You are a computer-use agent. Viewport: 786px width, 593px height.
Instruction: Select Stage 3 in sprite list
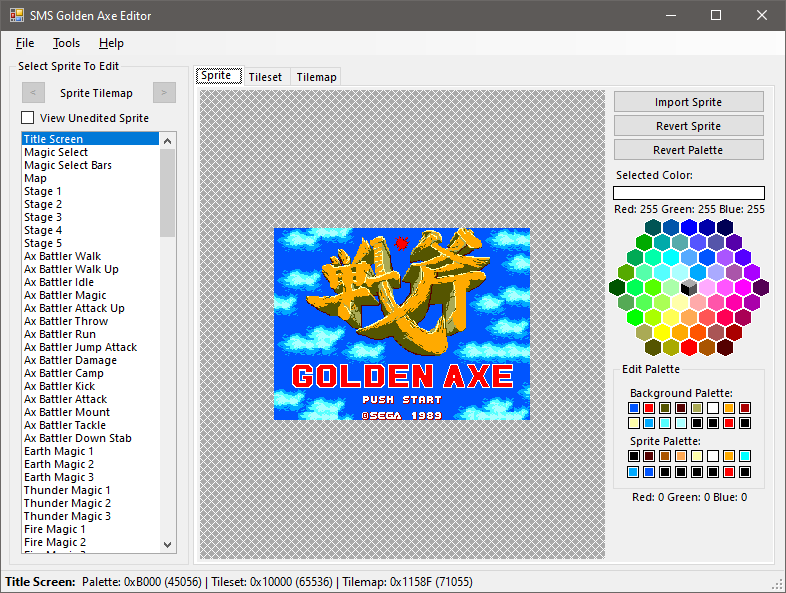(x=91, y=217)
